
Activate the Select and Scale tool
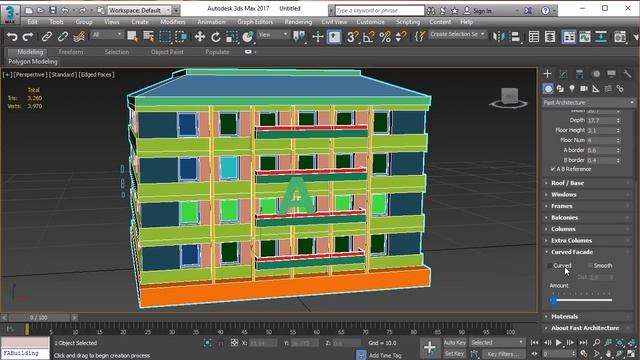231,37
